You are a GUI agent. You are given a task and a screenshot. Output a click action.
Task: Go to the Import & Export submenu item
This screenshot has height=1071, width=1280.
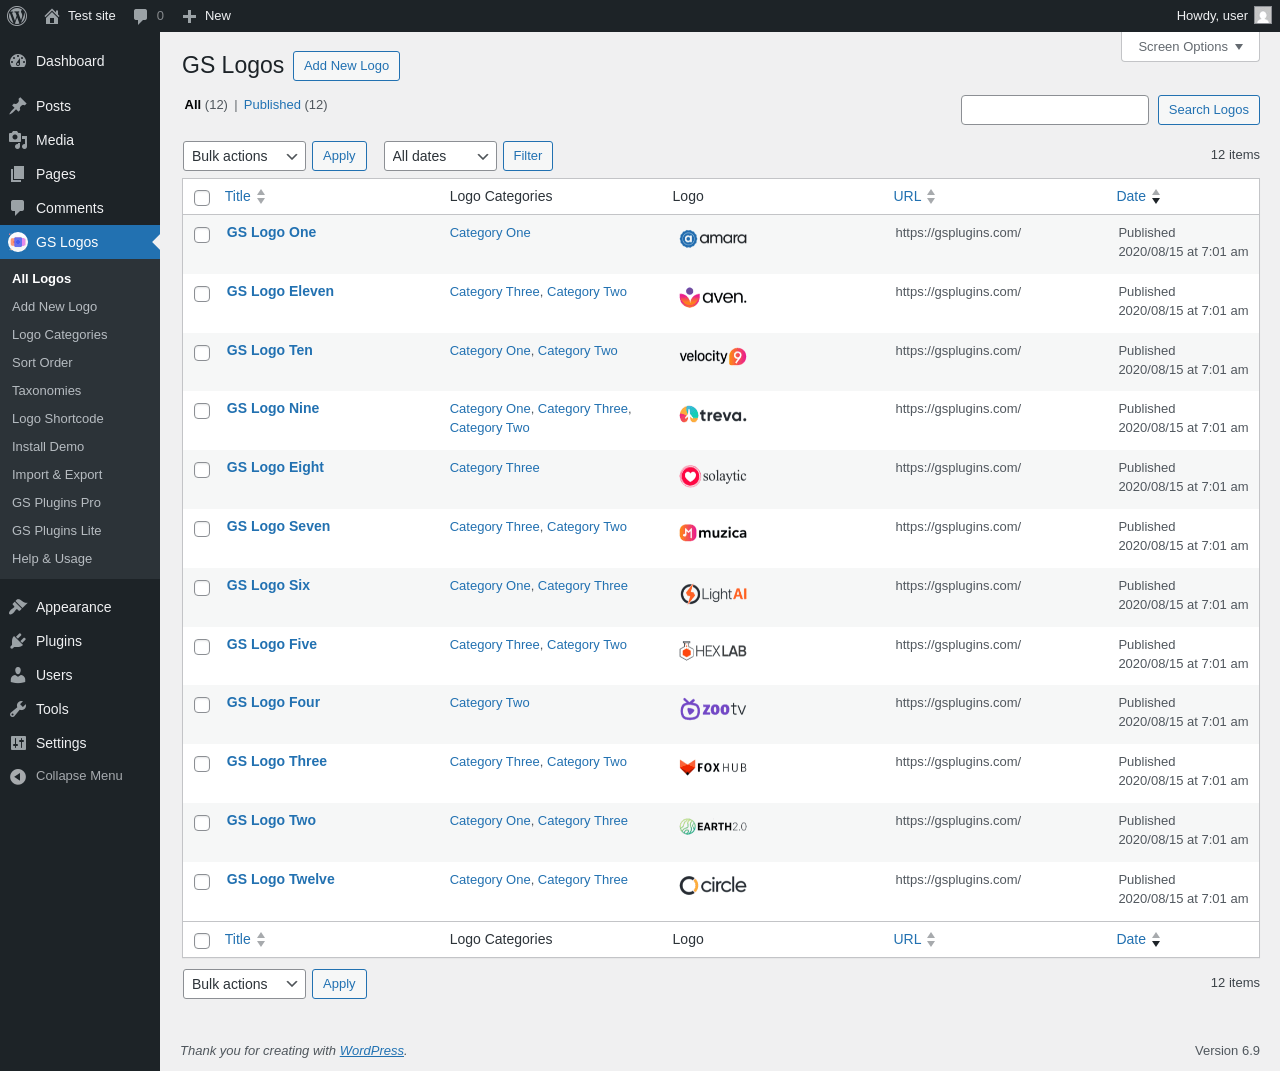point(57,475)
